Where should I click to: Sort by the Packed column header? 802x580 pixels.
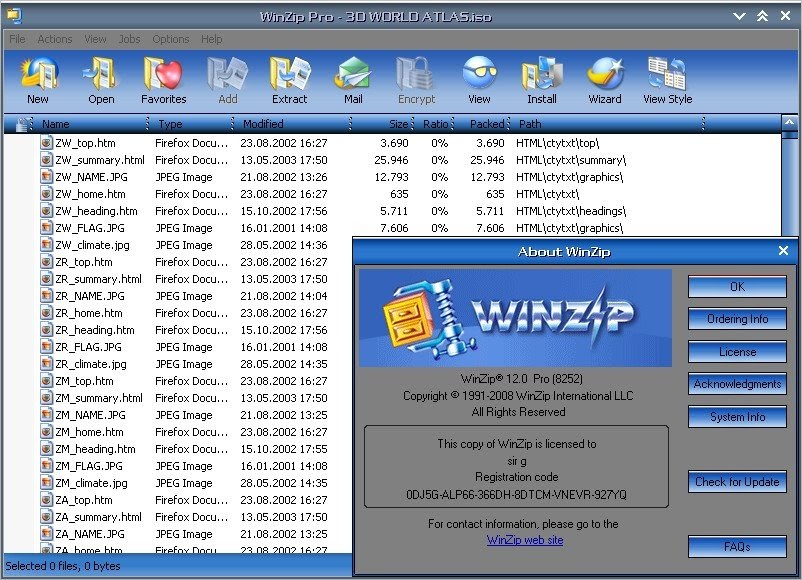click(x=487, y=124)
